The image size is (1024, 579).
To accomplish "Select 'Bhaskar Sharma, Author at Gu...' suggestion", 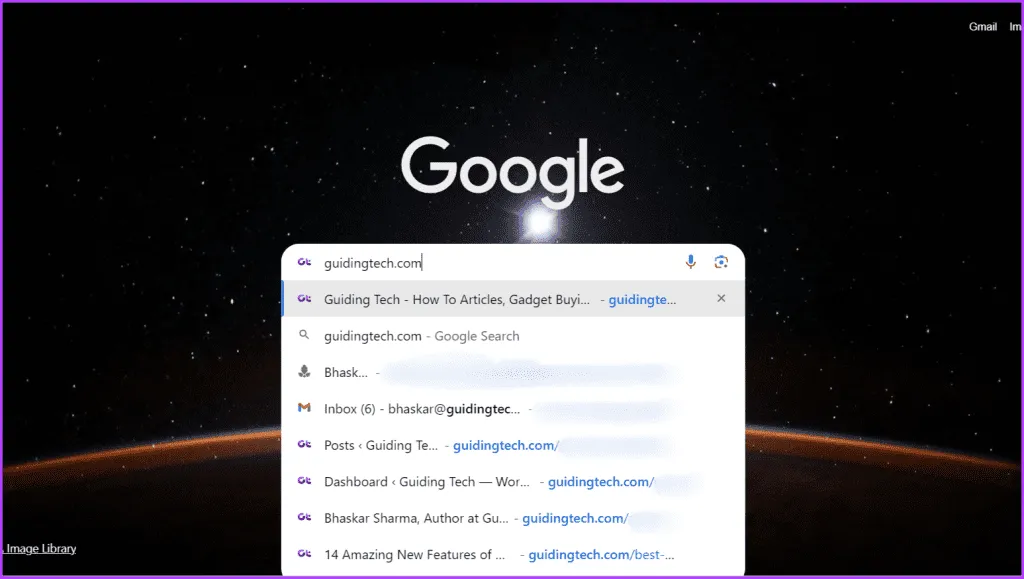I will tap(415, 518).
